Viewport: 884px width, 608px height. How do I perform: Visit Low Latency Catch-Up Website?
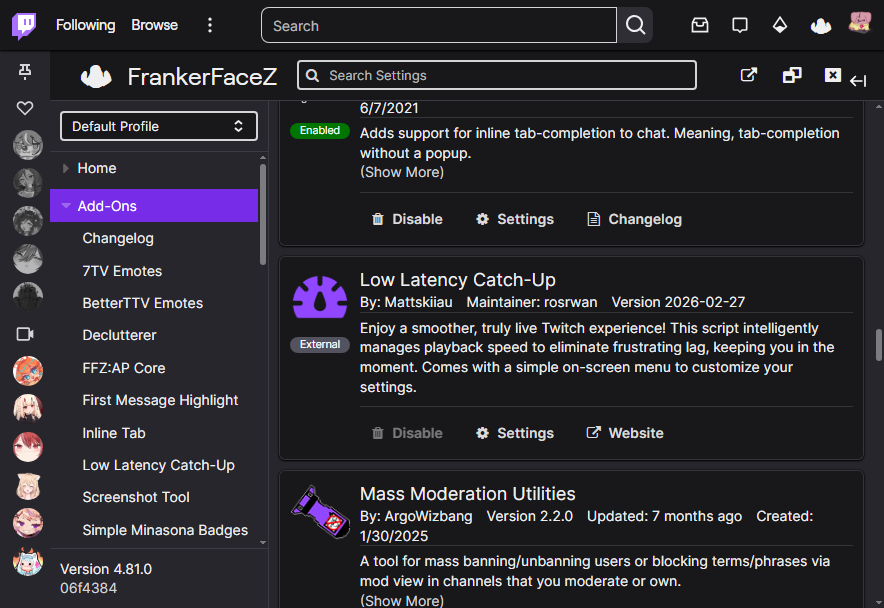click(x=625, y=433)
